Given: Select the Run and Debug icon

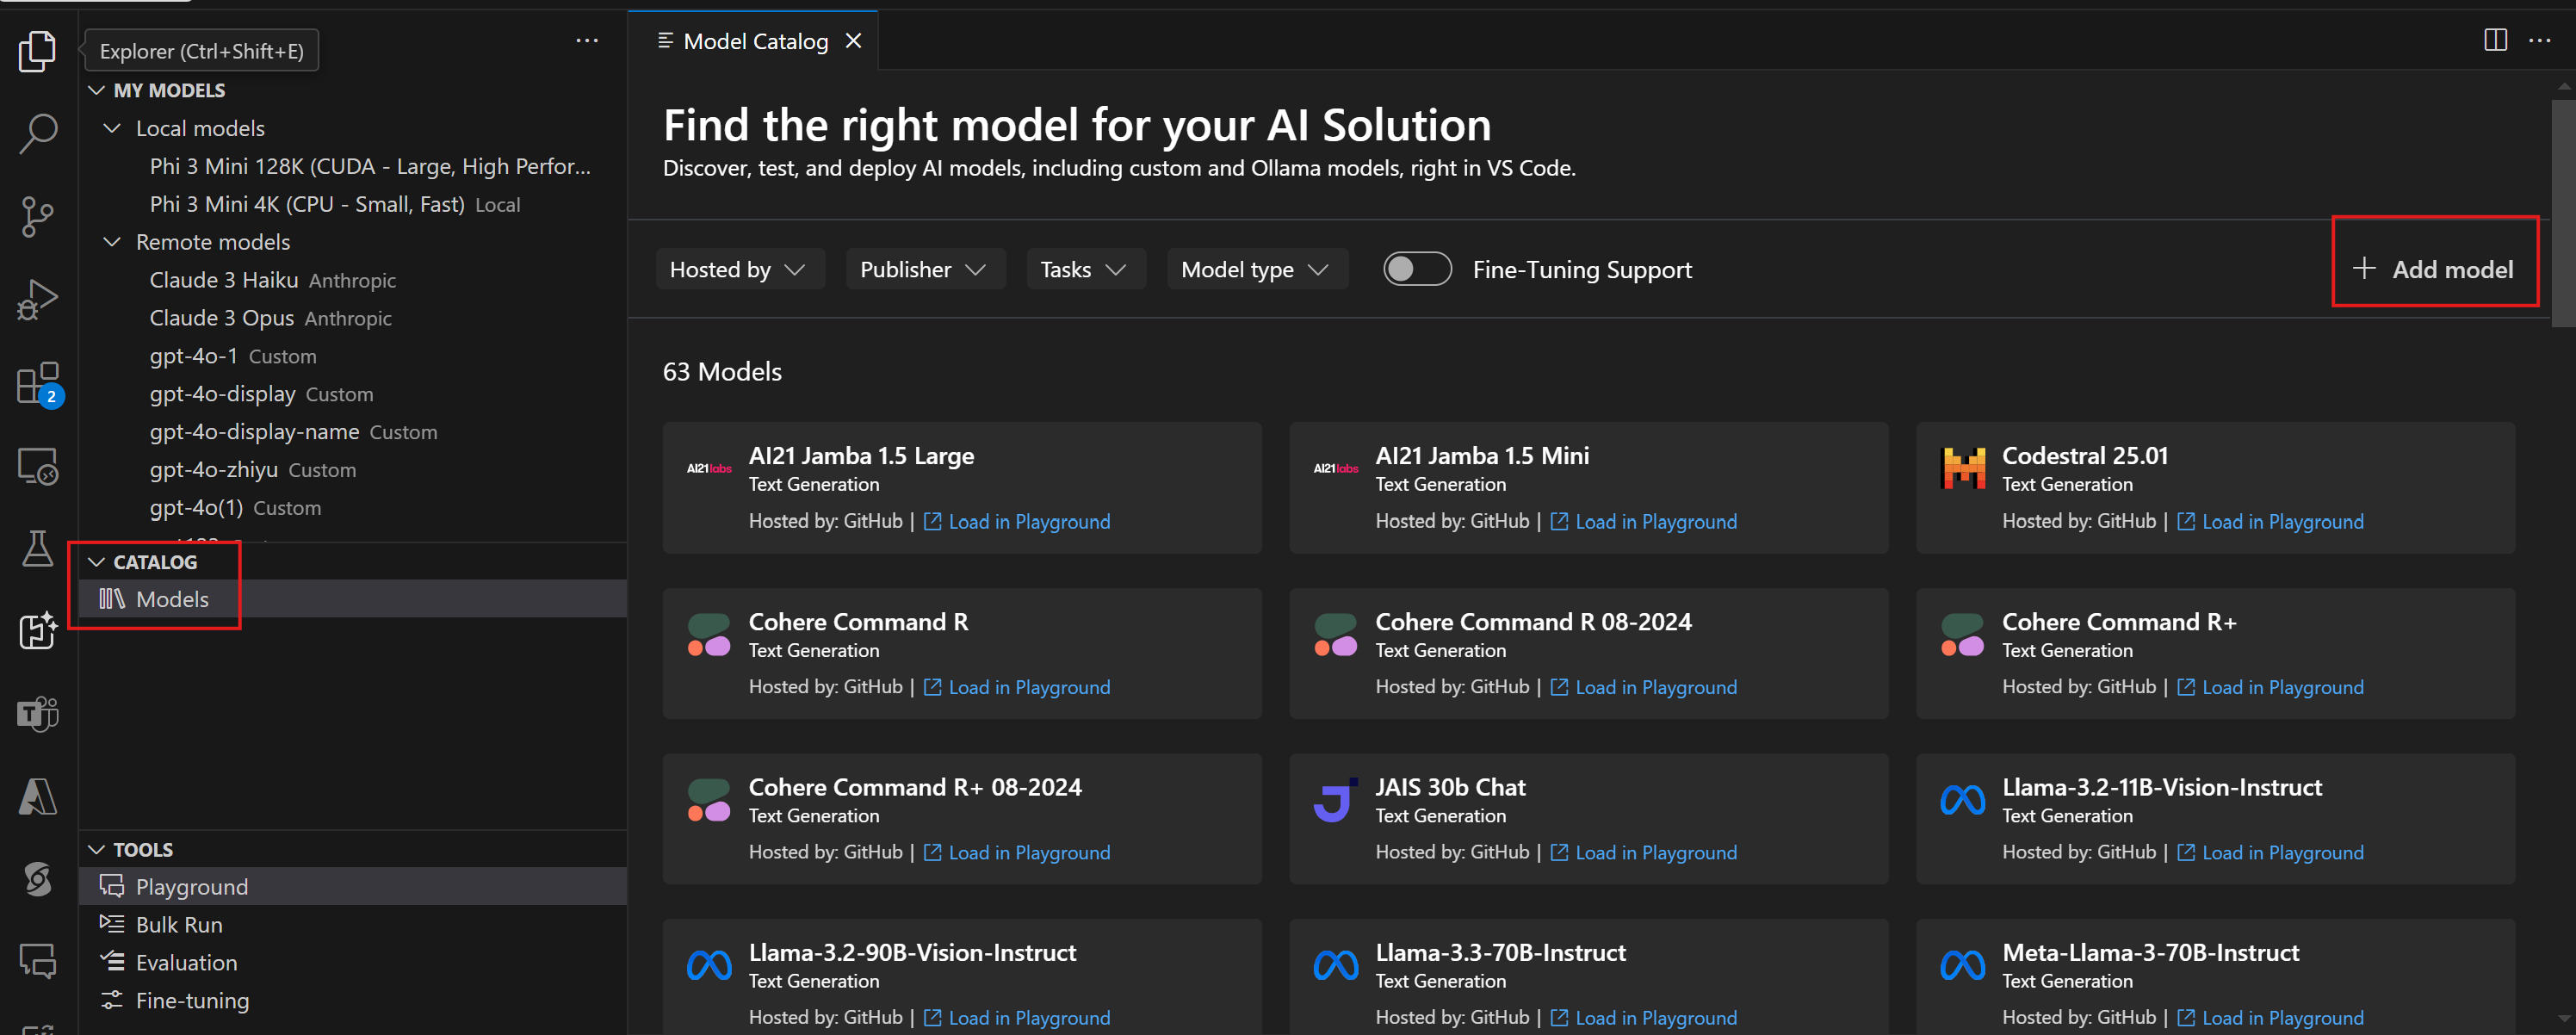Looking at the screenshot, I should 37,297.
